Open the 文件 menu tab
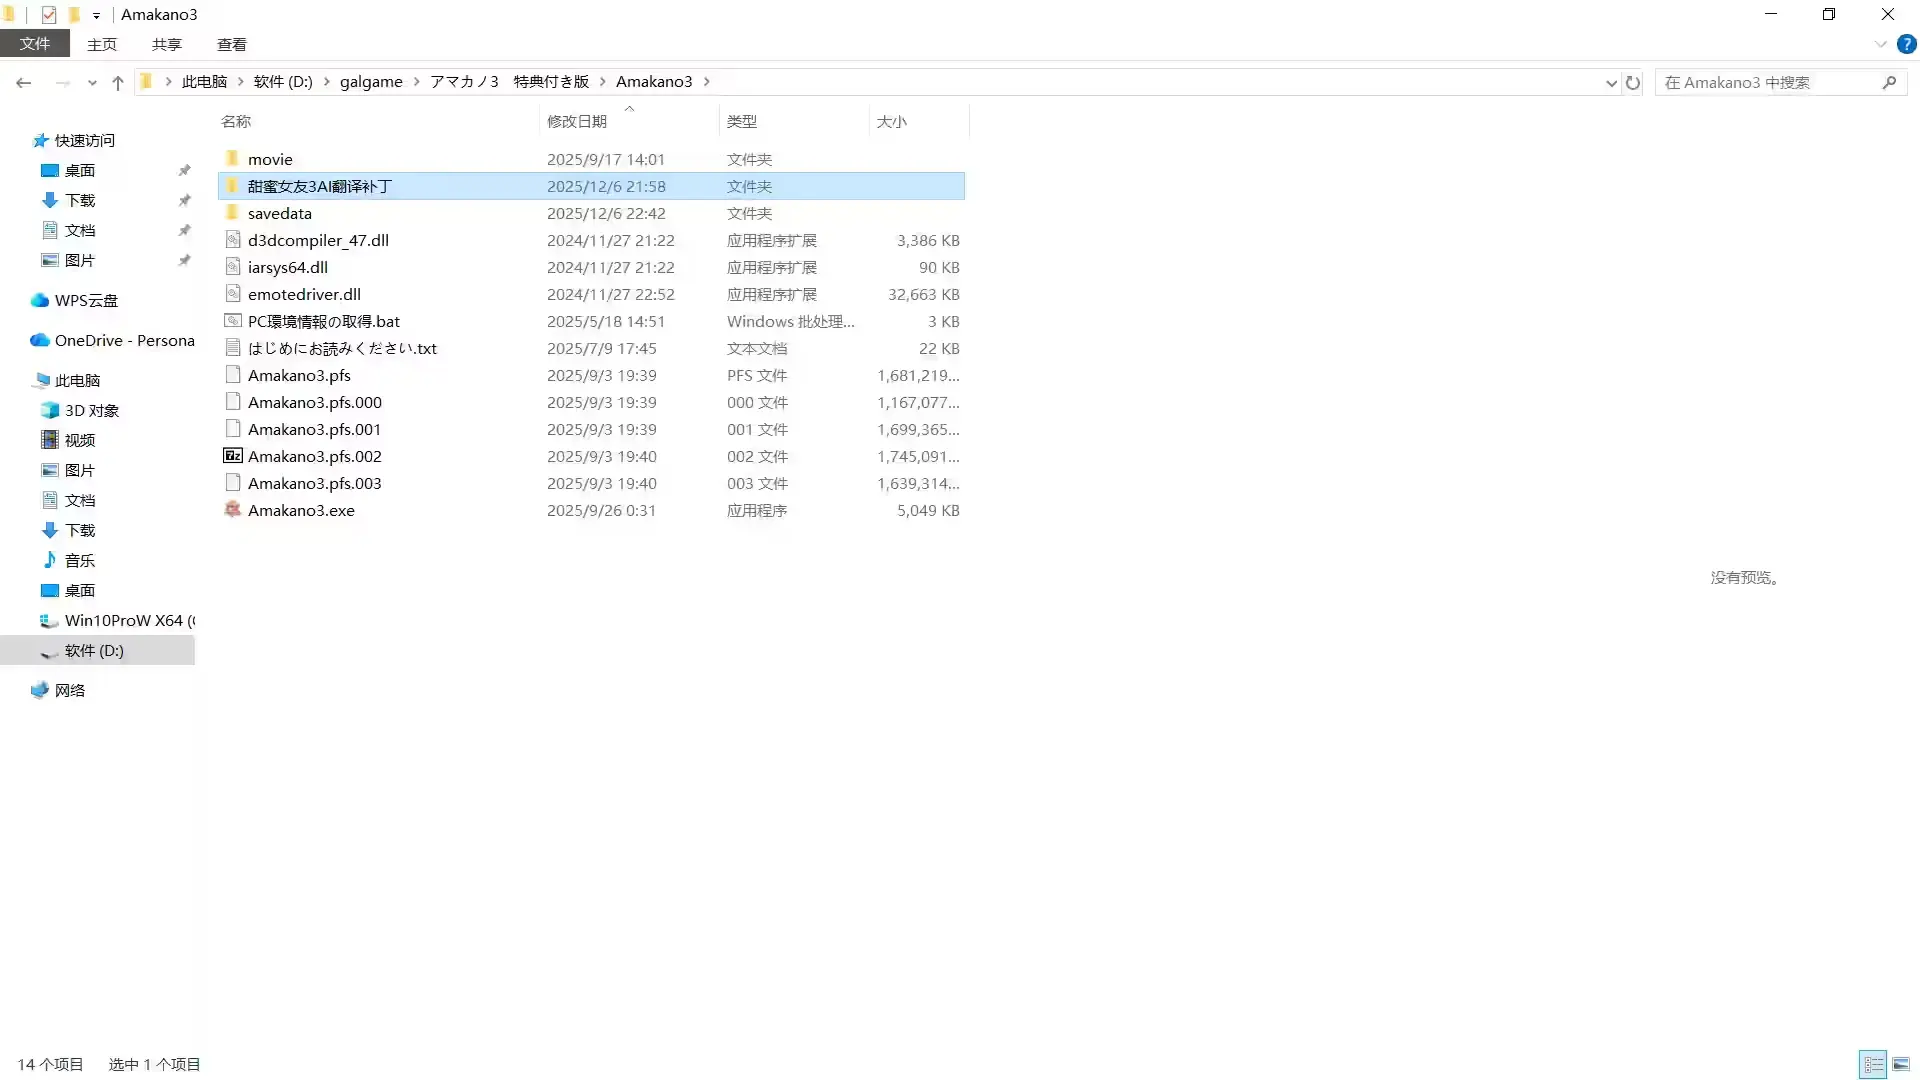Image resolution: width=1920 pixels, height=1080 pixels. pos(35,44)
